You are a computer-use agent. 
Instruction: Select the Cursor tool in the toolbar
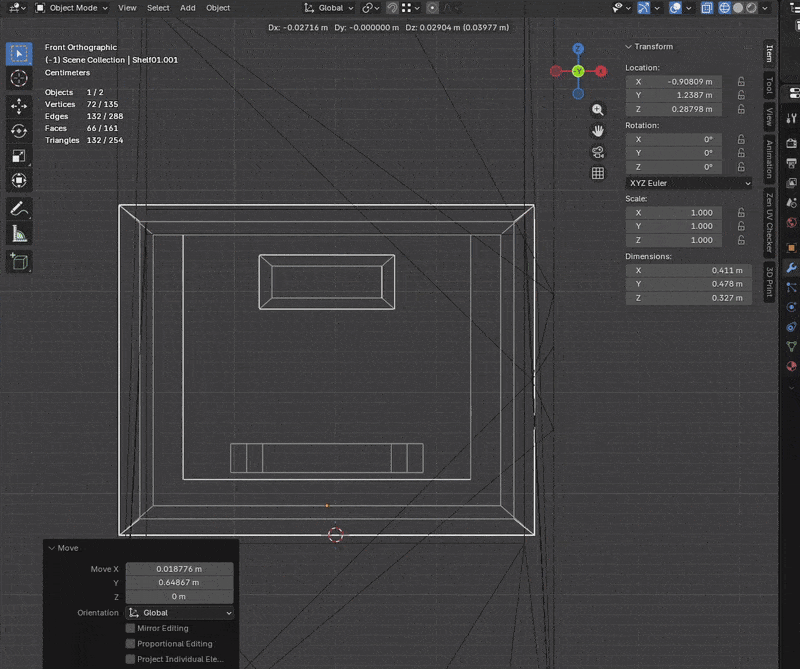tap(19, 79)
